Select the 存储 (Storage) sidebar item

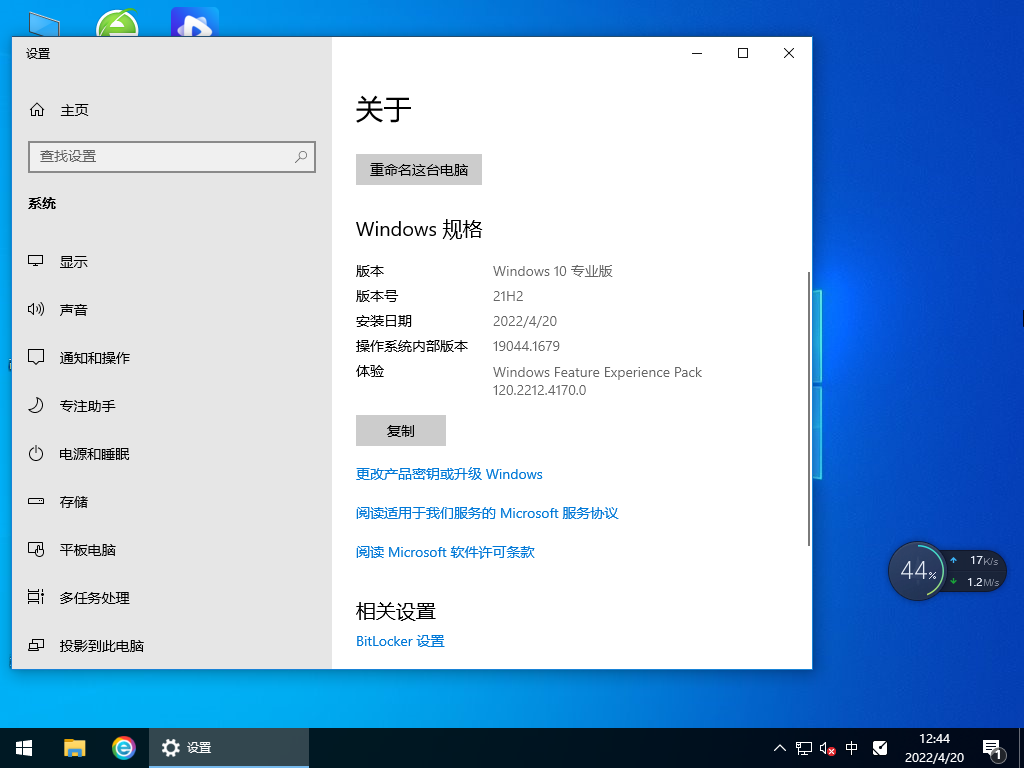pos(72,501)
